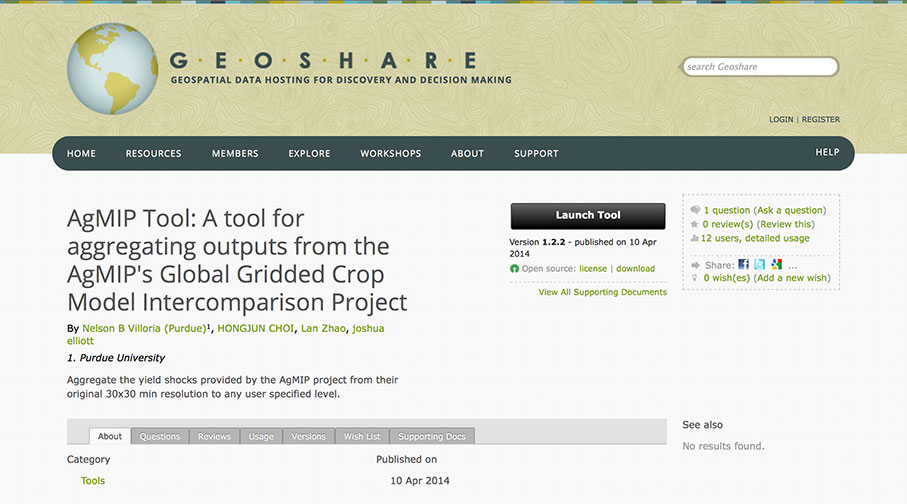Click the REGISTER link
The height and width of the screenshot is (504, 907).
[820, 119]
